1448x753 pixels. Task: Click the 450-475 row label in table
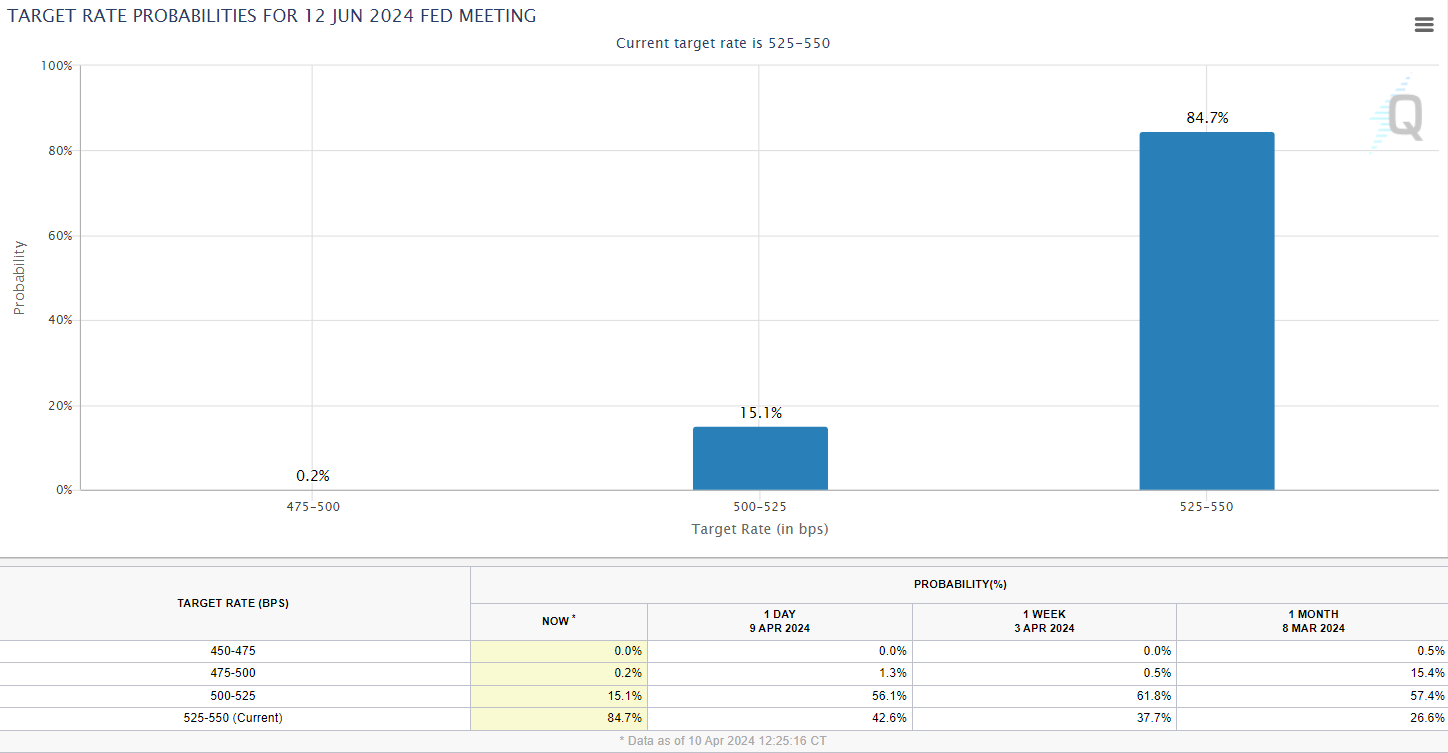tap(234, 651)
